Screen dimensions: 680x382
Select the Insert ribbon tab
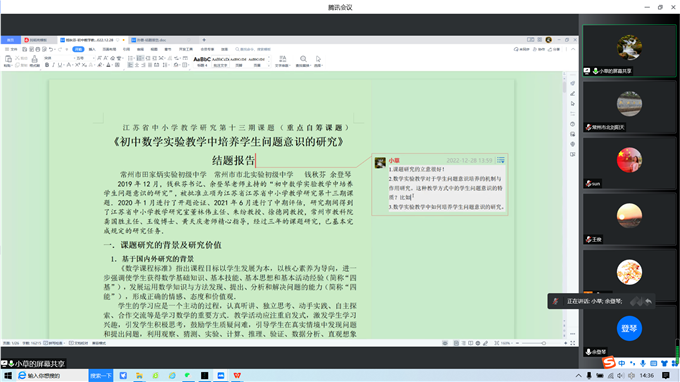pos(92,49)
